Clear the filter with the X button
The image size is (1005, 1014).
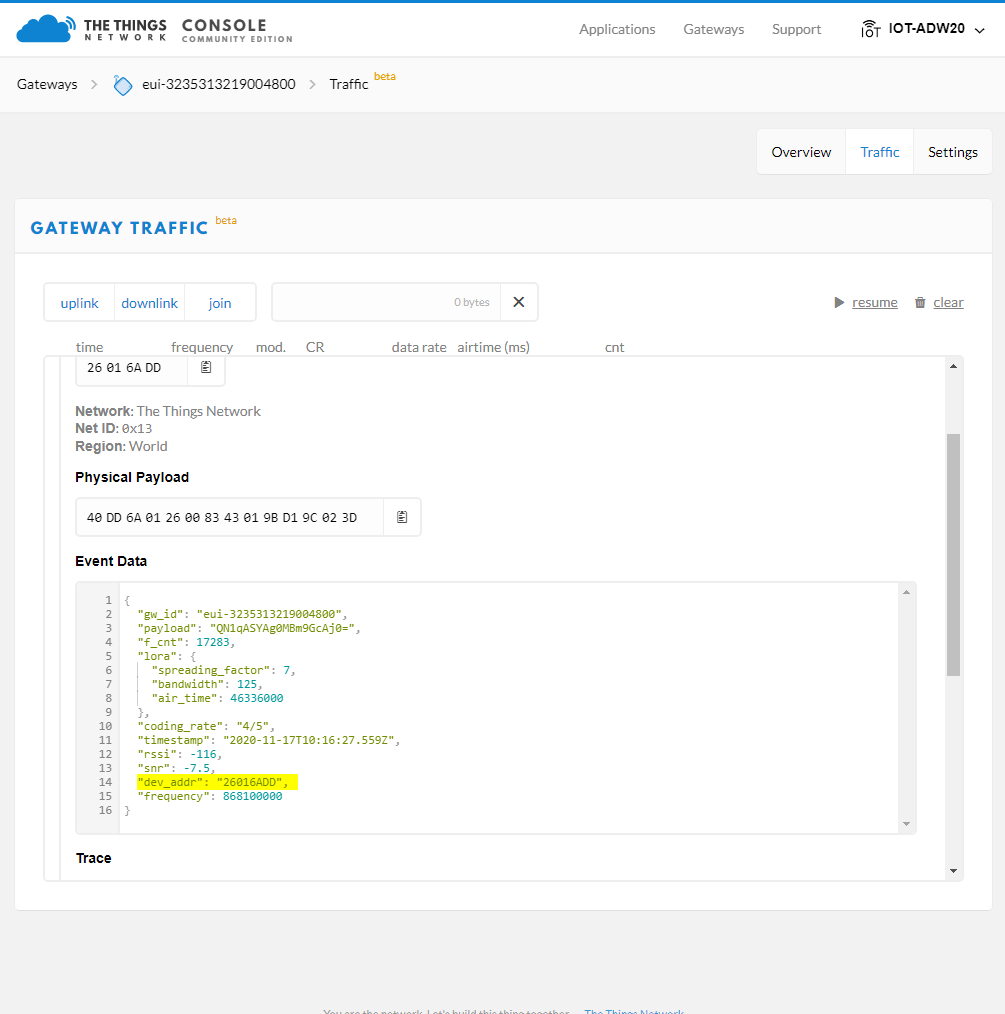(x=519, y=302)
